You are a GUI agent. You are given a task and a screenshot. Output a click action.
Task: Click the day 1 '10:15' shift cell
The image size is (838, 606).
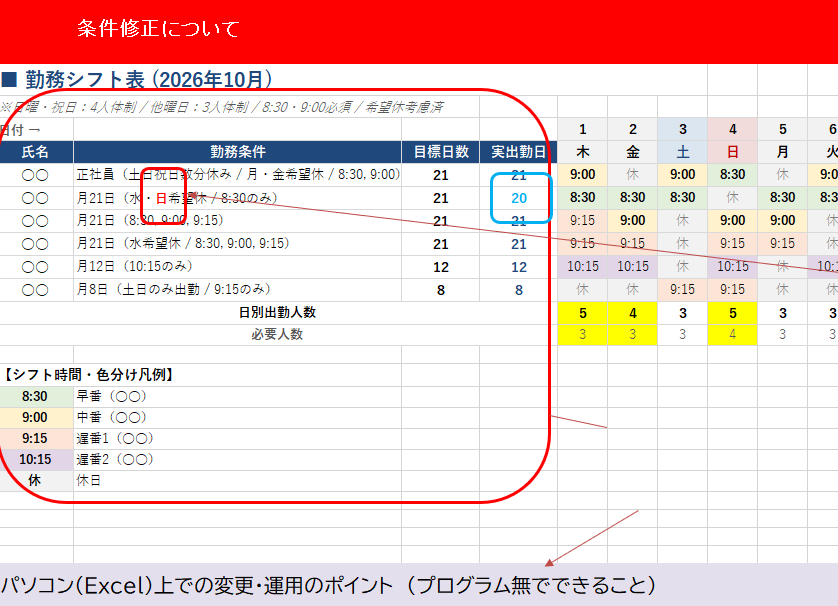pyautogui.click(x=583, y=267)
